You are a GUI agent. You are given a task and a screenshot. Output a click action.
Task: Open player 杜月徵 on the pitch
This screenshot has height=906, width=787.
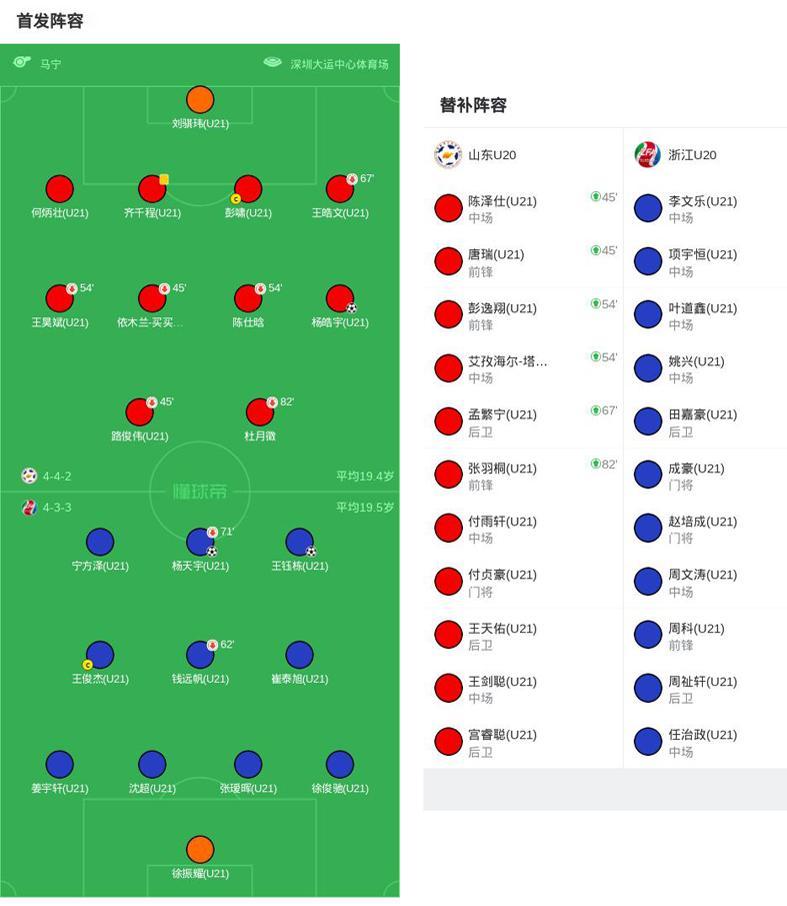coord(260,412)
